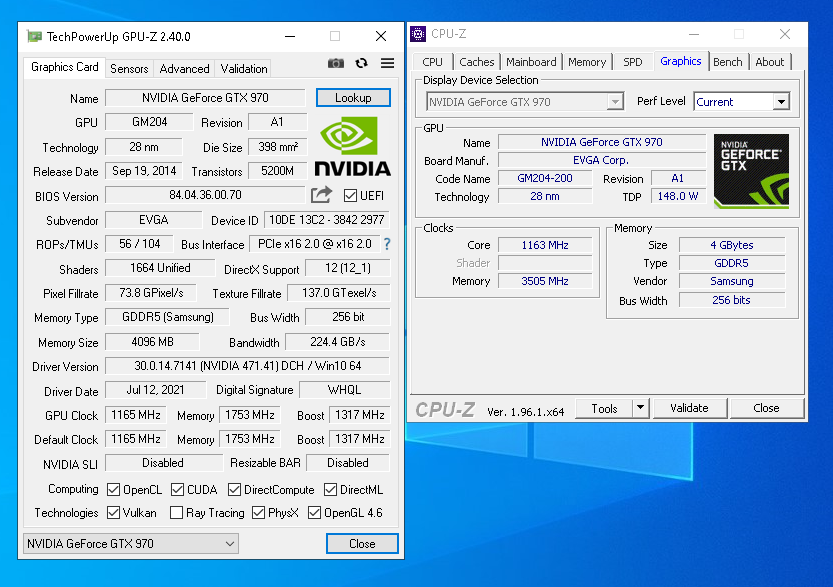Click the NVIDIA SLI Disabled field

point(164,463)
